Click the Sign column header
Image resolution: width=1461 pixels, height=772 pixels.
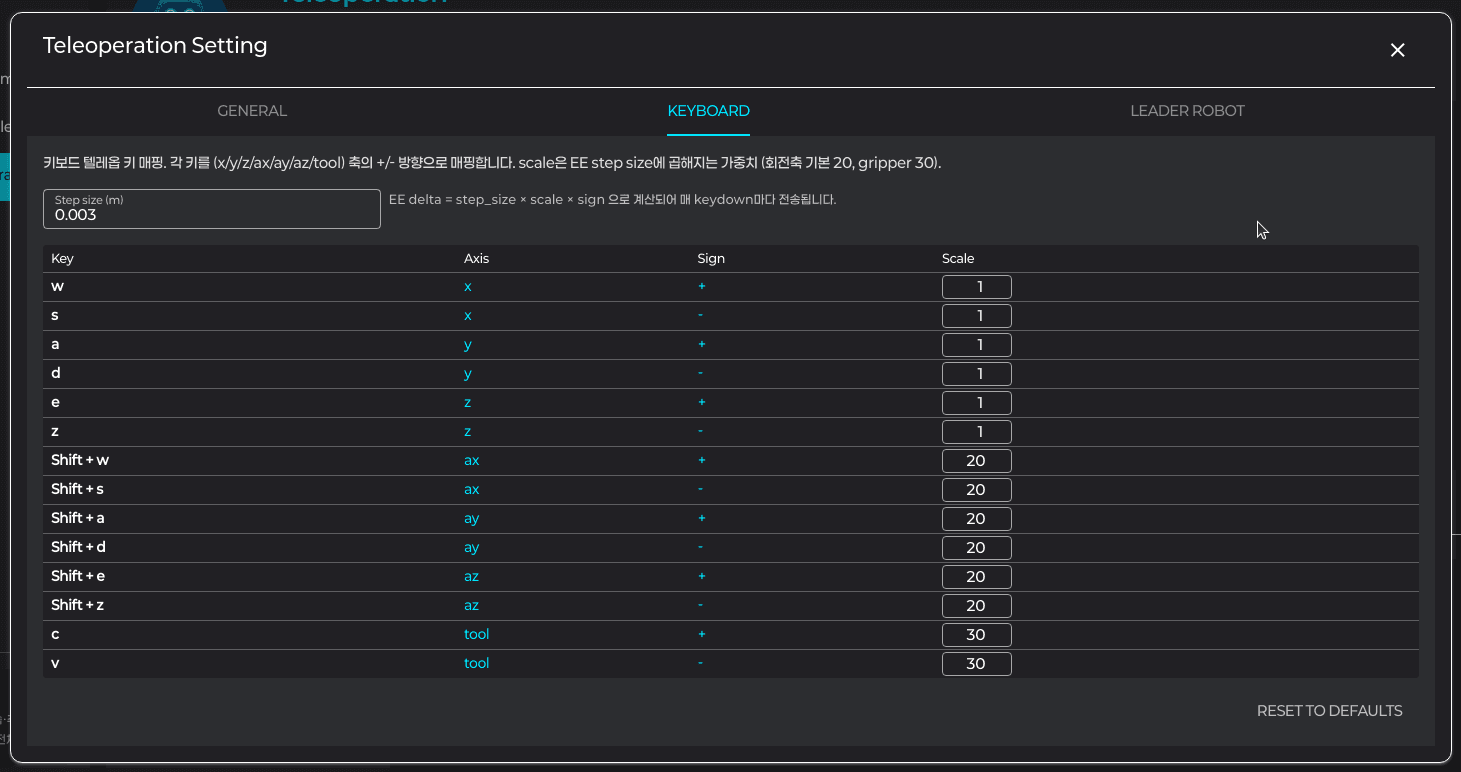pyautogui.click(x=711, y=259)
